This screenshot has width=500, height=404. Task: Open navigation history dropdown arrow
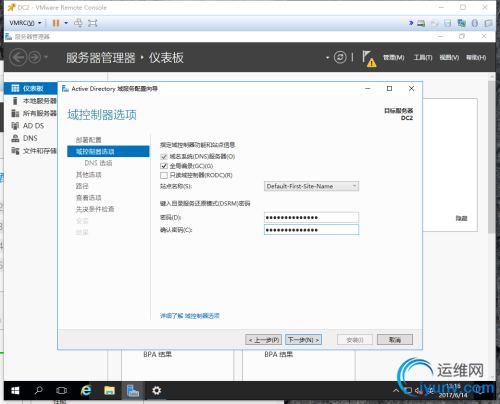point(46,57)
